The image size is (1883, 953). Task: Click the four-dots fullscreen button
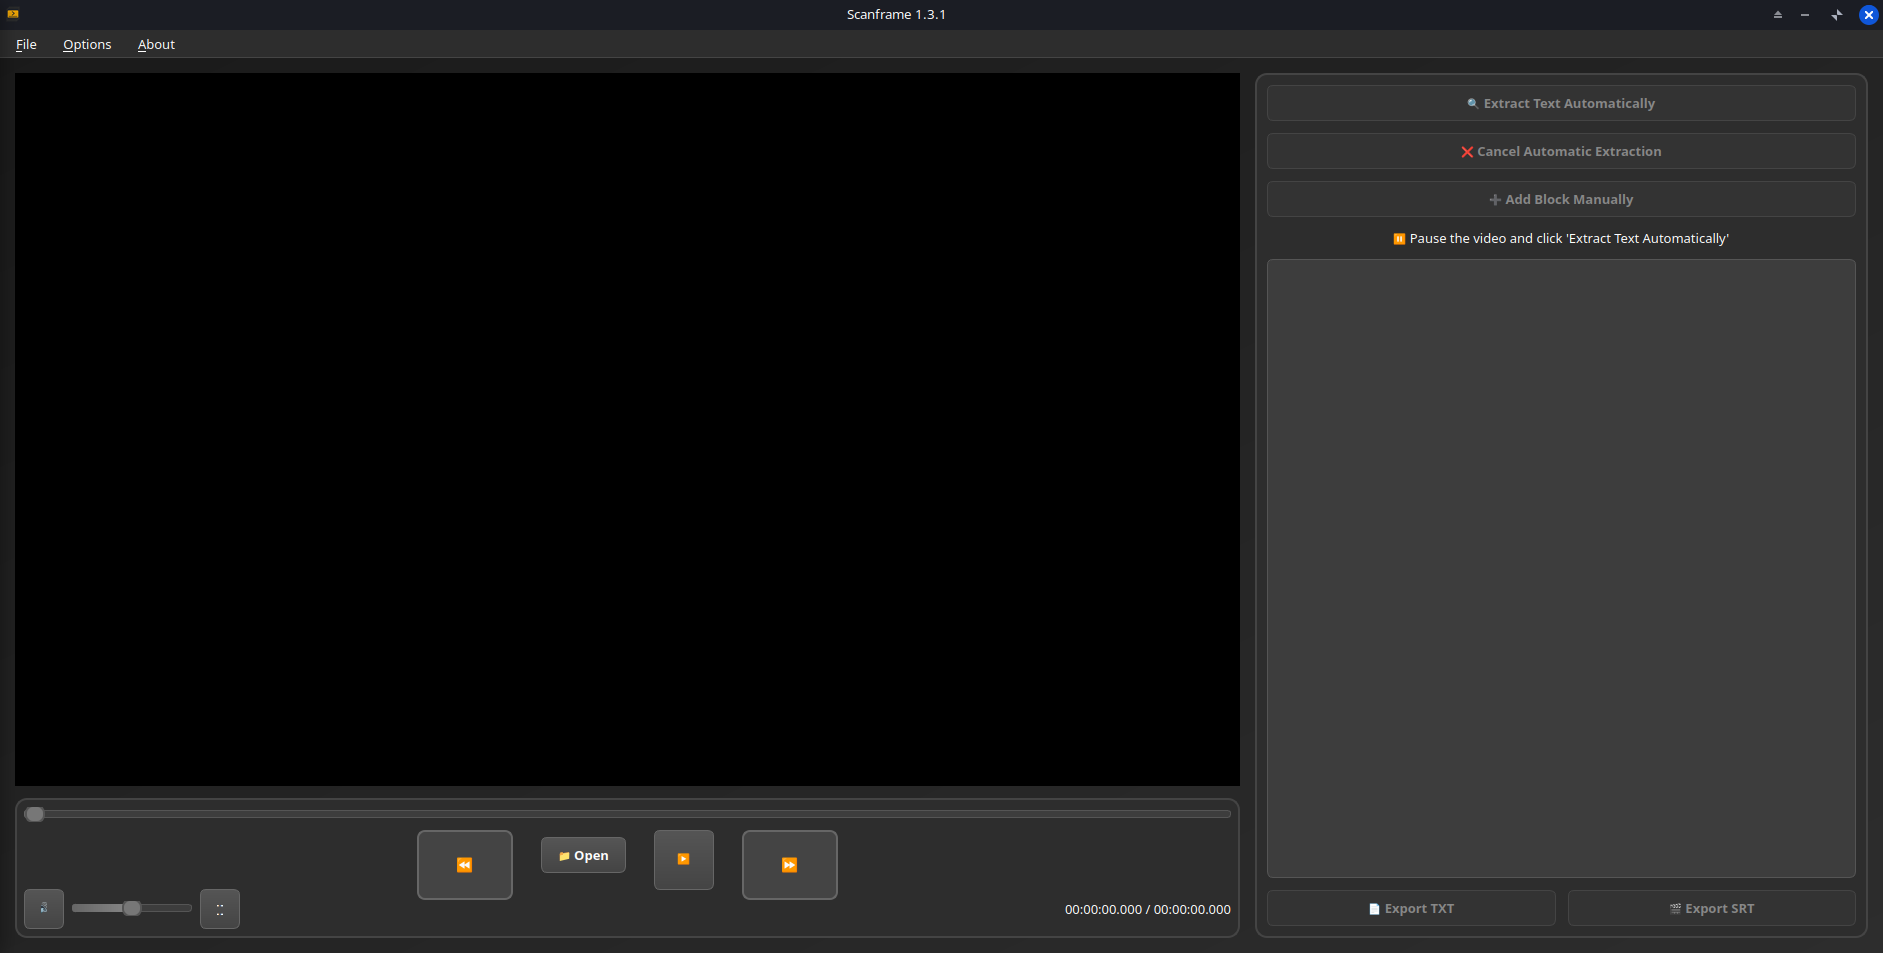220,909
